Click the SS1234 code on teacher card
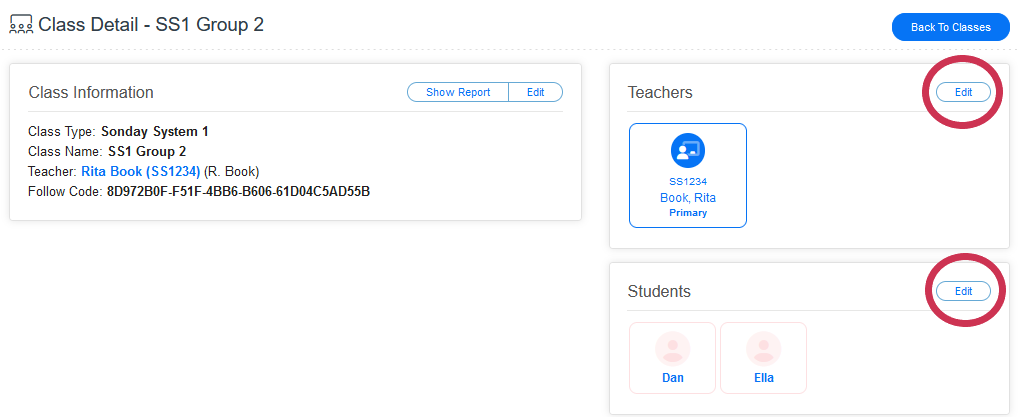Screen dimensions: 1020x417 tap(687, 181)
